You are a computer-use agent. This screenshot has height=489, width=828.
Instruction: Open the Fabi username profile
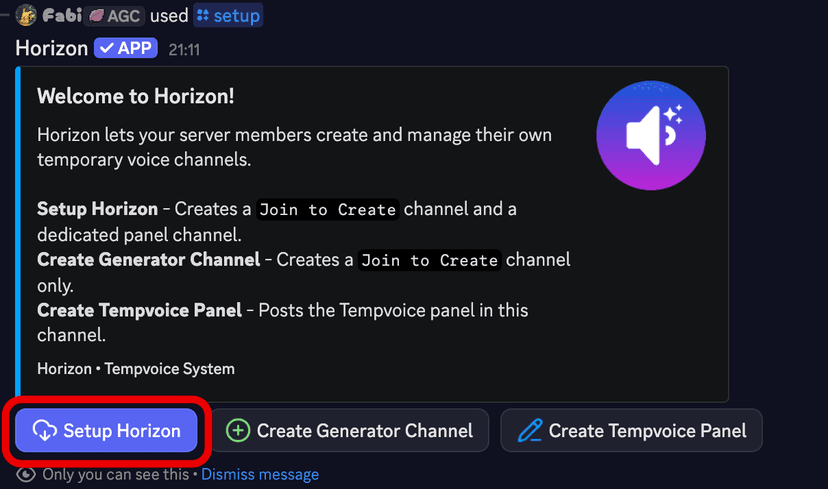point(62,15)
